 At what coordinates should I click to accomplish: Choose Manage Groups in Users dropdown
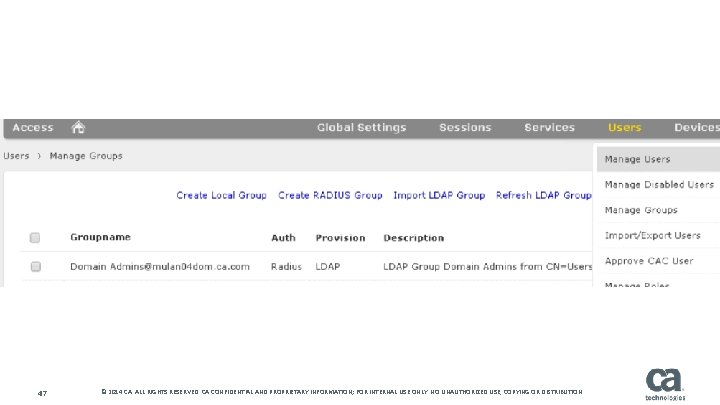658,210
